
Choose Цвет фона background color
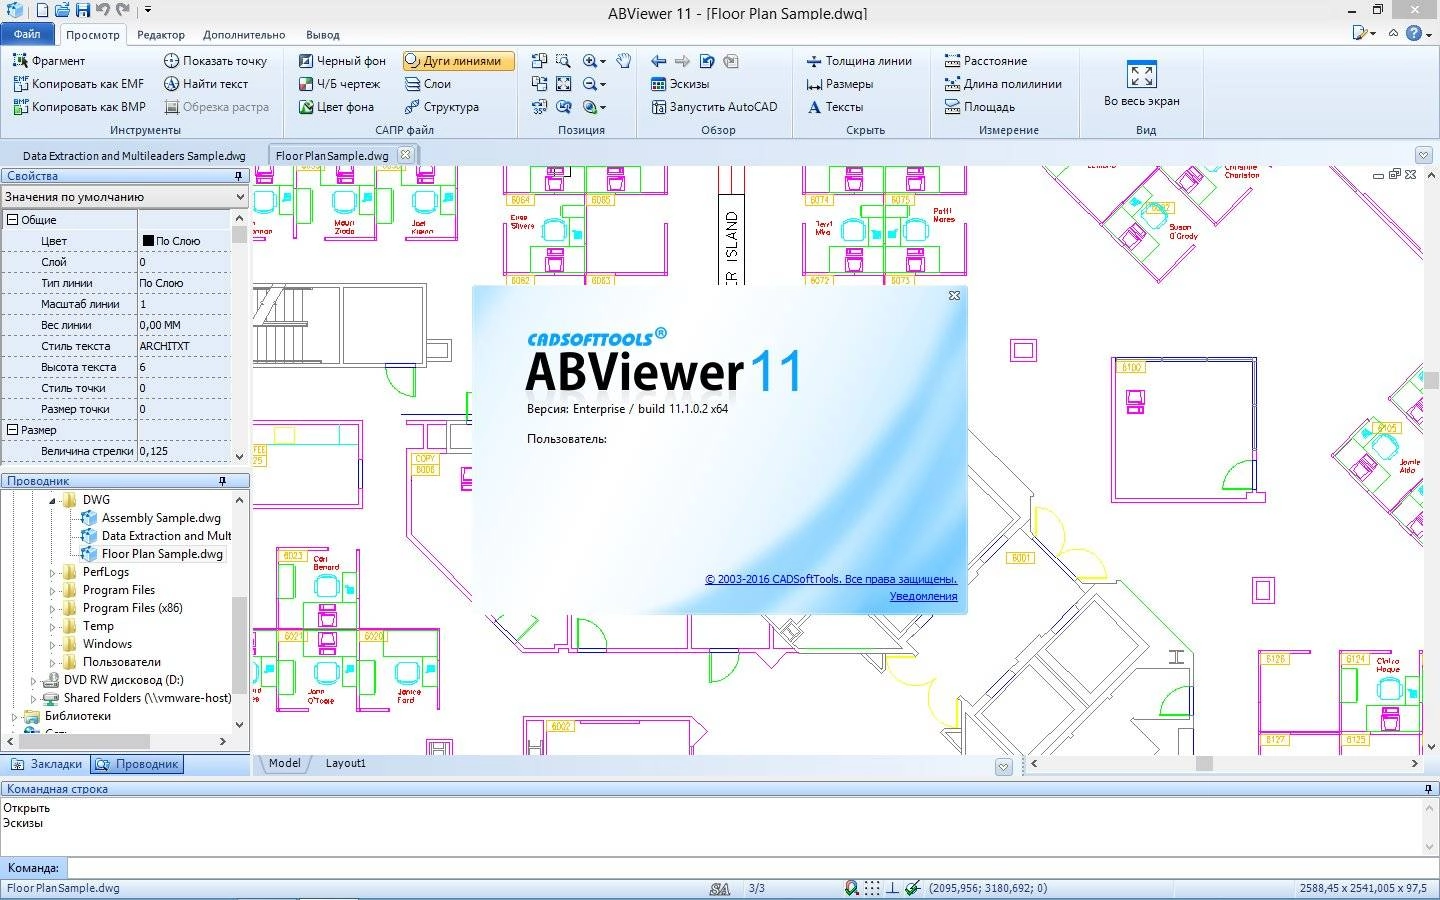pos(336,107)
